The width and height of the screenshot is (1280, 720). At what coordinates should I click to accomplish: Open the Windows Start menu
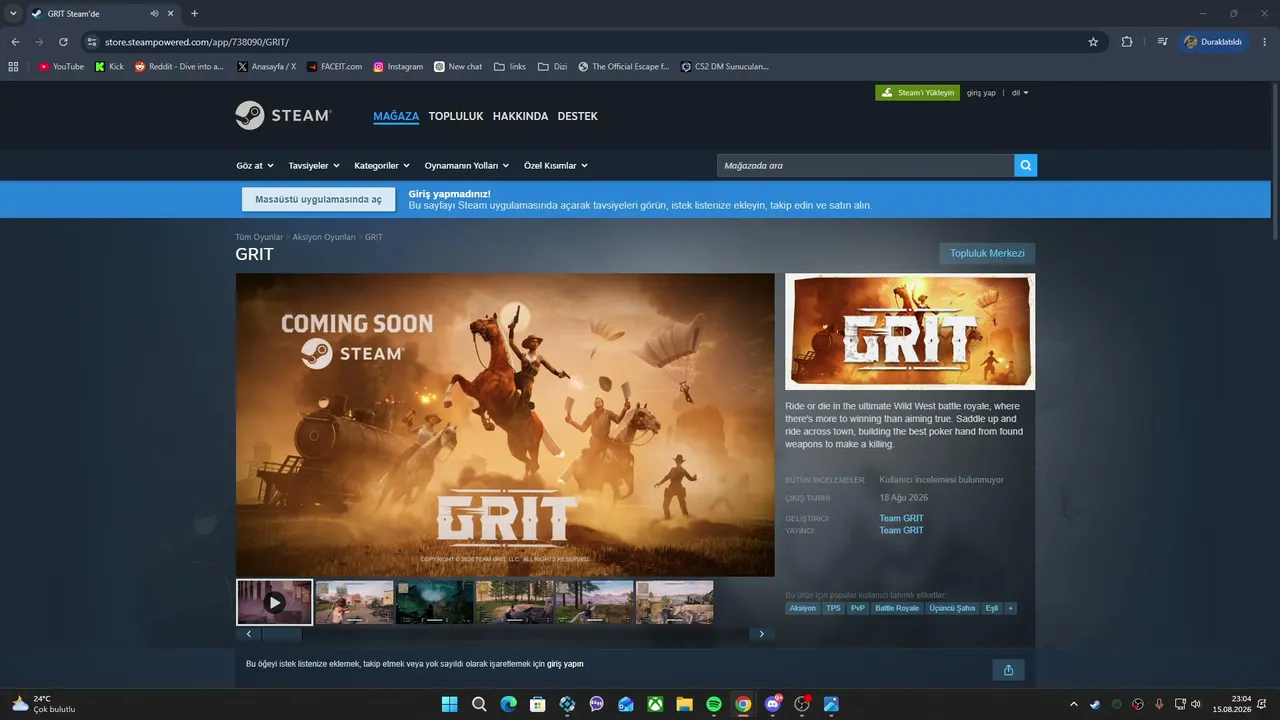[x=449, y=704]
